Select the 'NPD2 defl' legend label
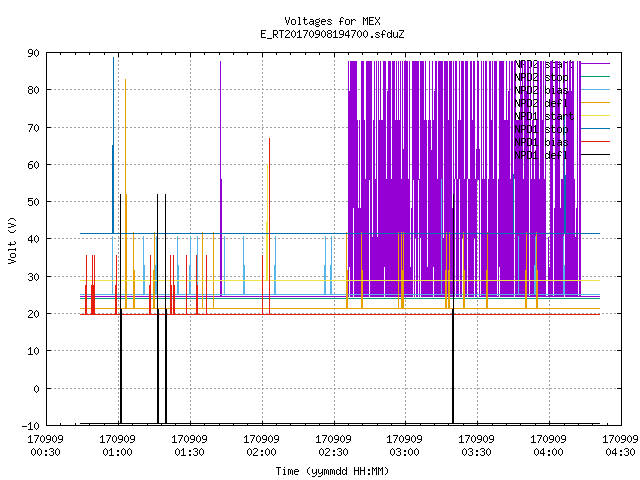The height and width of the screenshot is (480, 640). tap(541, 103)
